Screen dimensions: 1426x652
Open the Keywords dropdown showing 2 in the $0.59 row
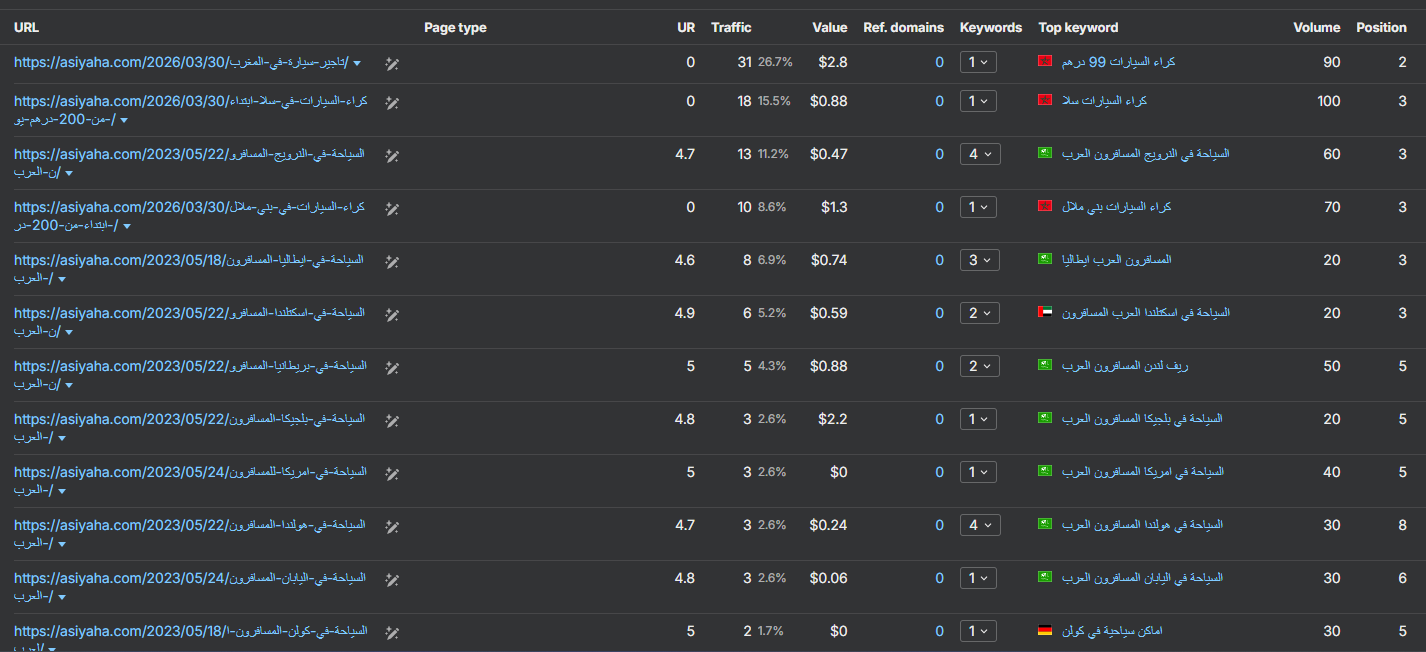point(979,313)
